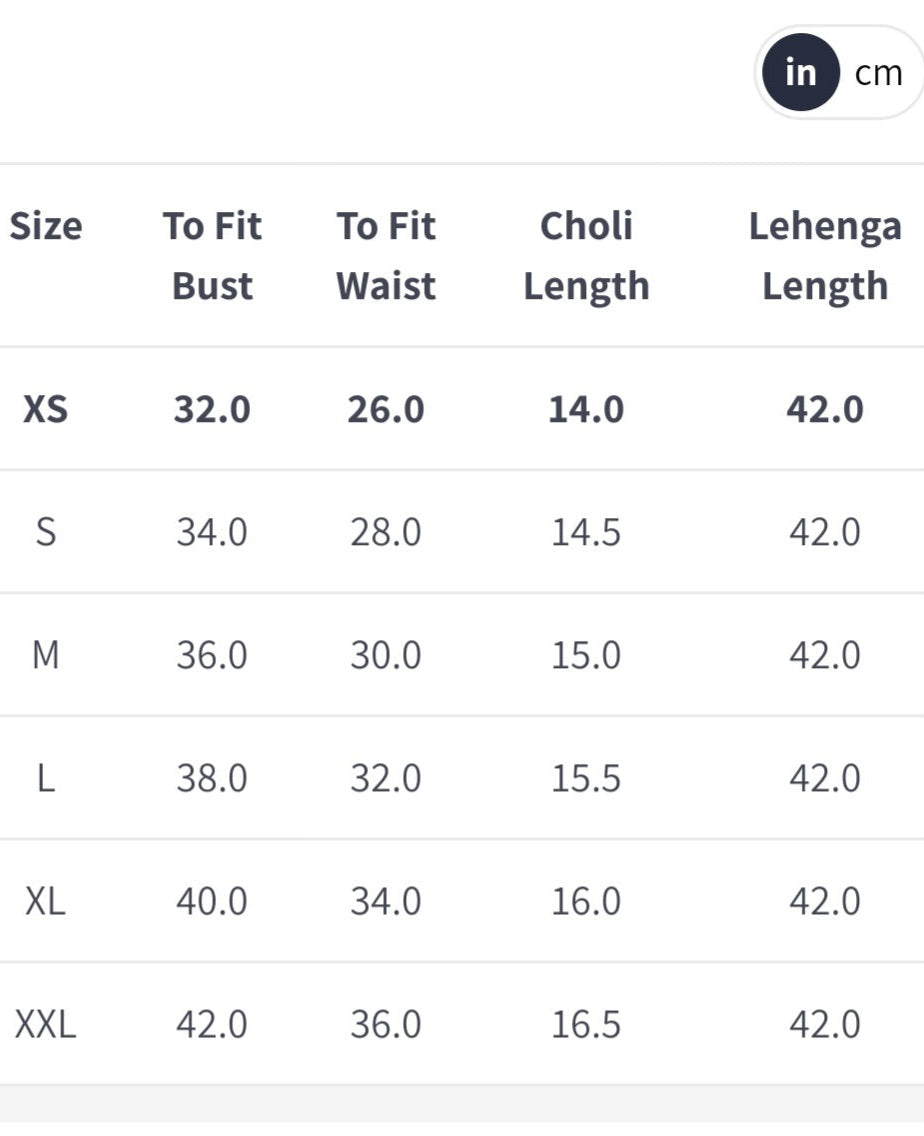This screenshot has height=1136, width=924.
Task: Choose the M size row label
Action: click(x=46, y=655)
